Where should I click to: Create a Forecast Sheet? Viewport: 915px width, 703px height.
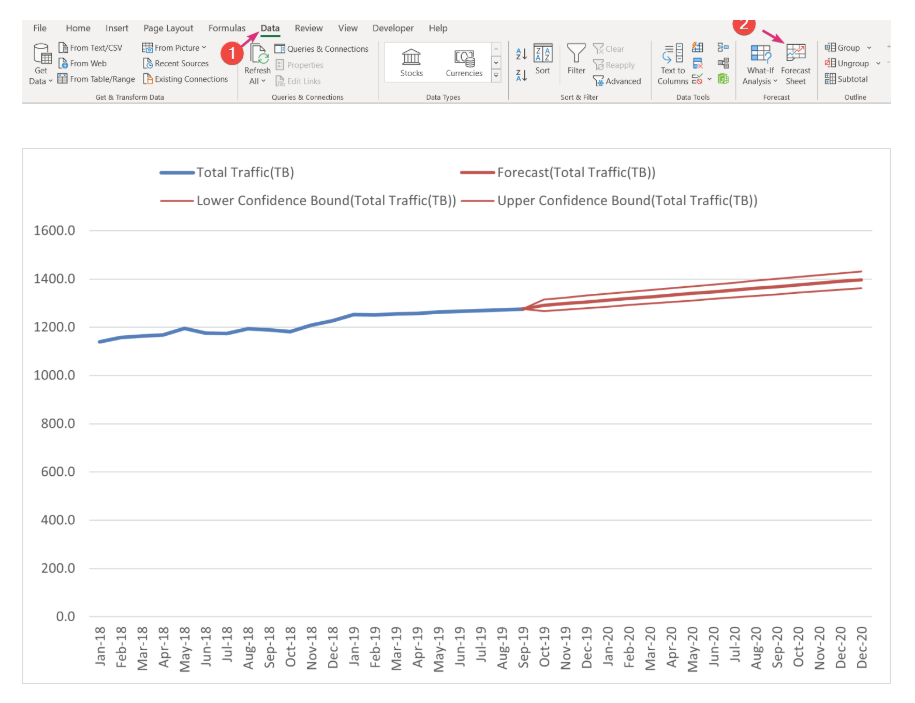(795, 65)
